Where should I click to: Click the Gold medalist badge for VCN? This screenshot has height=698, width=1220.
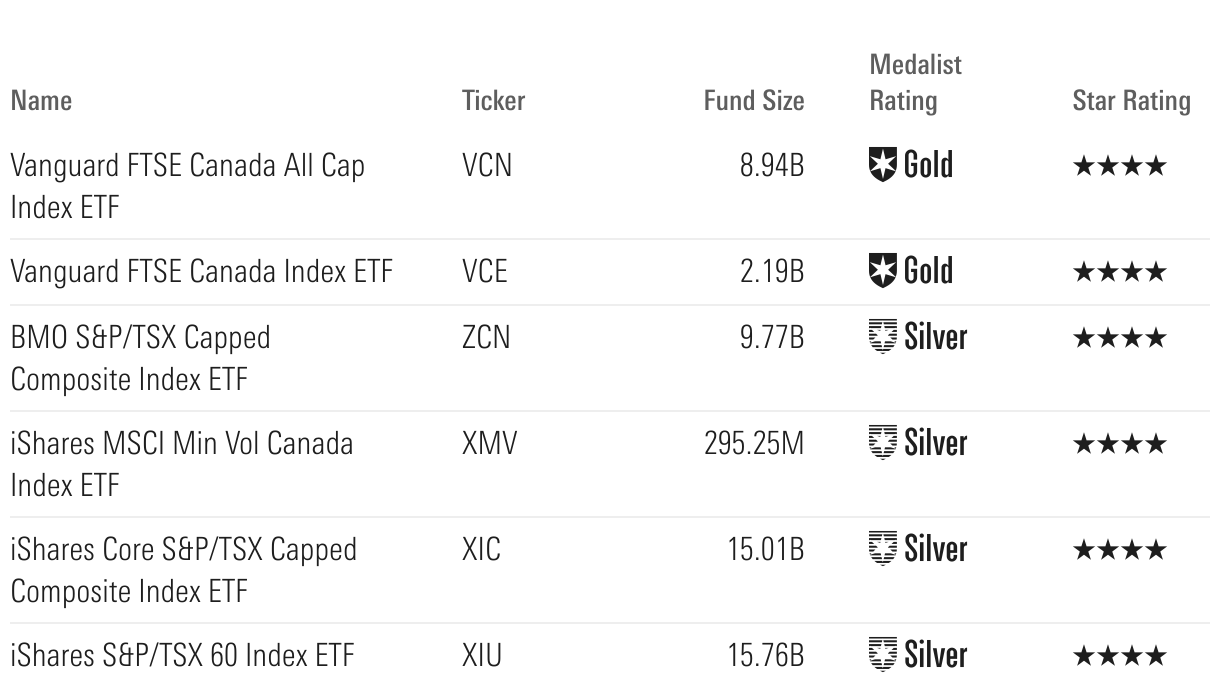911,165
